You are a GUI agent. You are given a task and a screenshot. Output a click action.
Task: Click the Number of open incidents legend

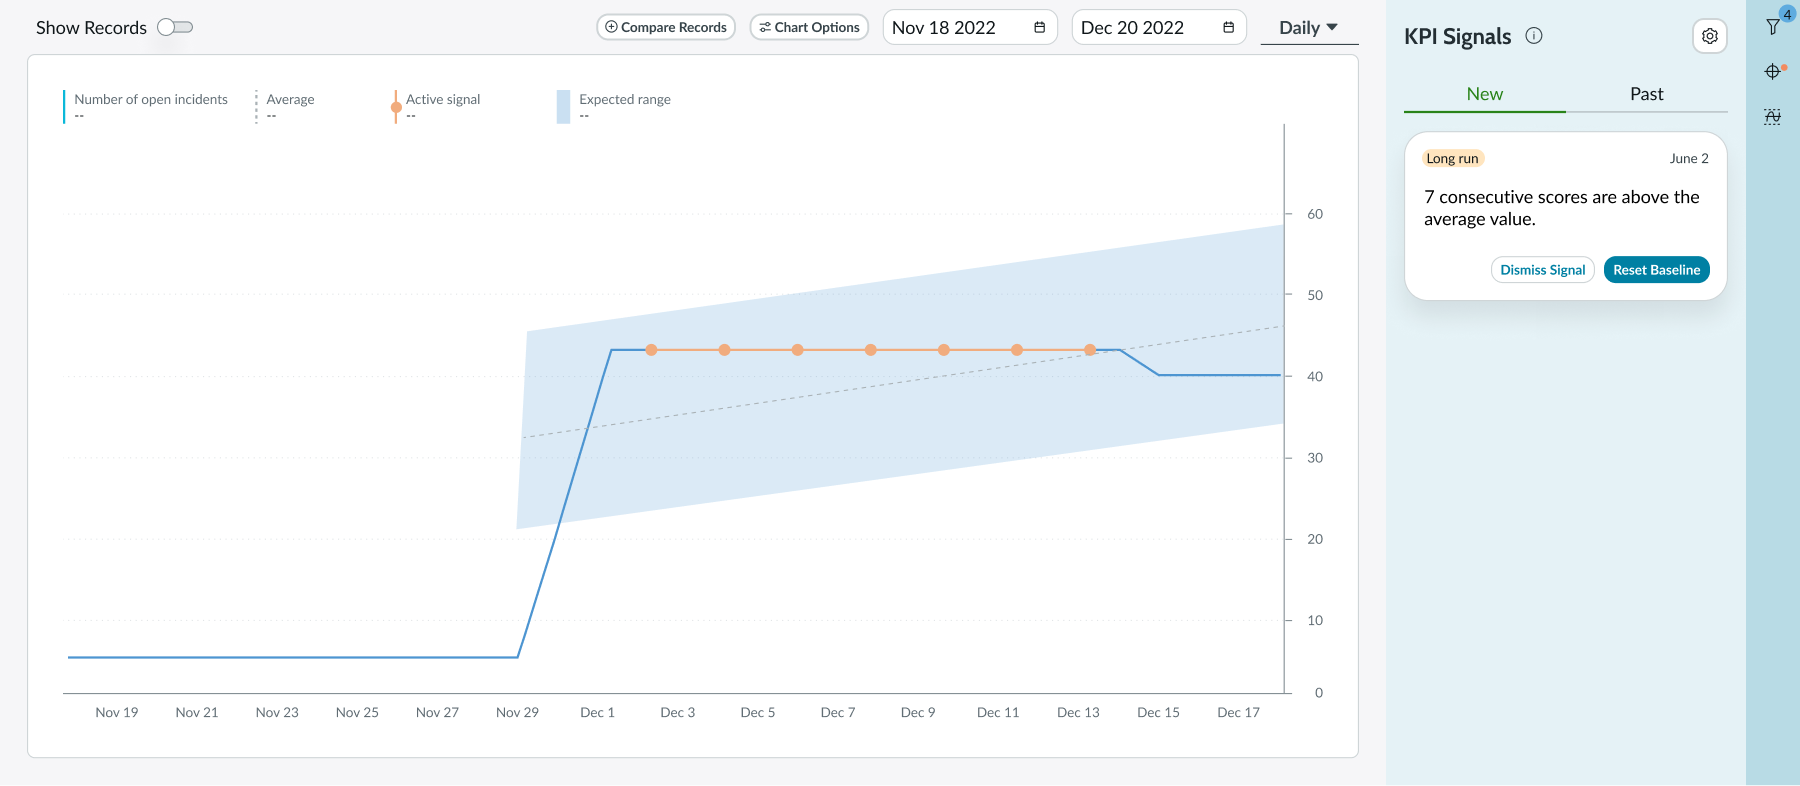tap(150, 100)
